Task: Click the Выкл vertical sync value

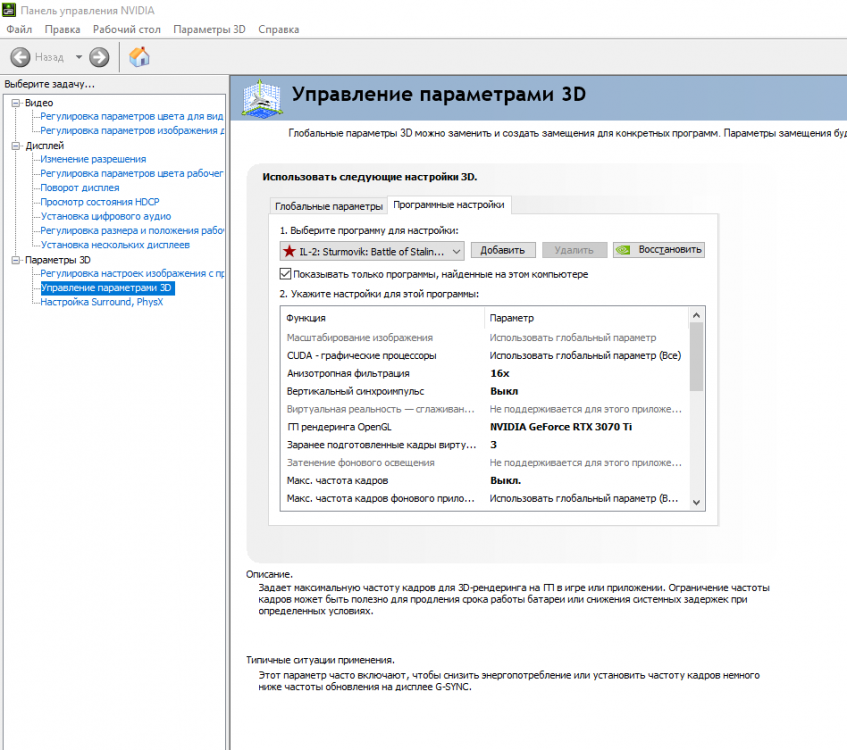Action: 504,391
